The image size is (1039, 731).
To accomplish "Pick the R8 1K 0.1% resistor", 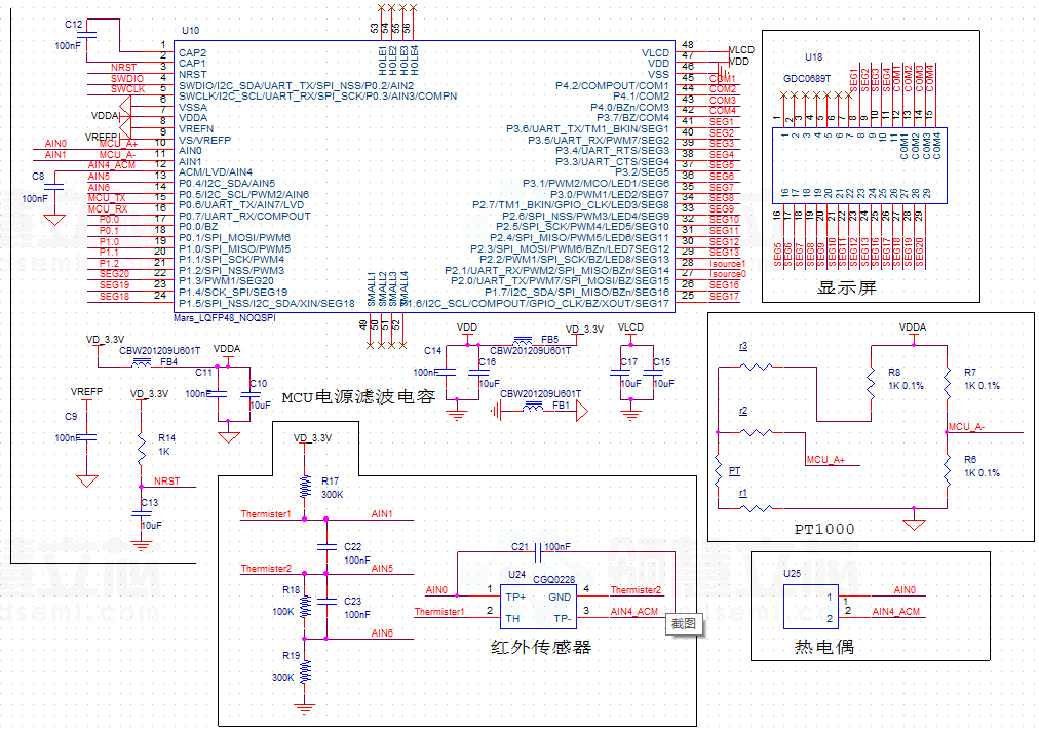I will pyautogui.click(x=871, y=383).
